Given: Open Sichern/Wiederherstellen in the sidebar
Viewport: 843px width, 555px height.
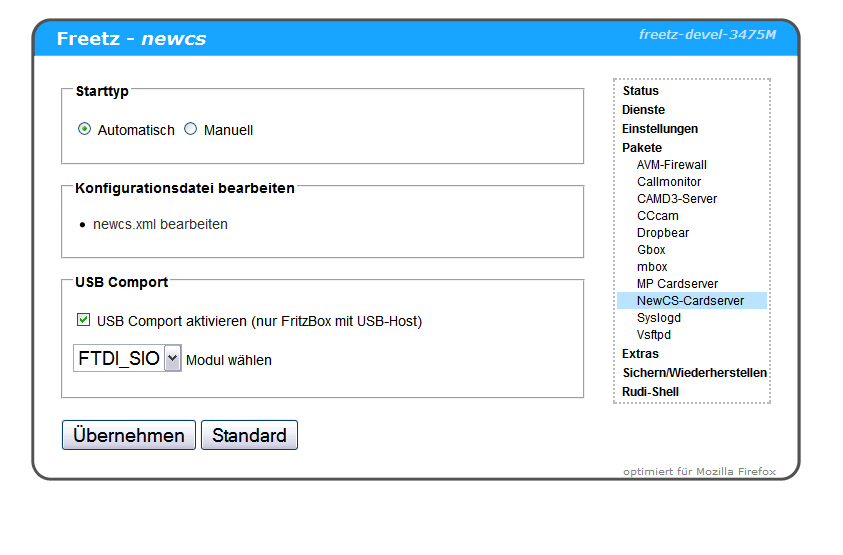Looking at the screenshot, I should click(x=694, y=373).
